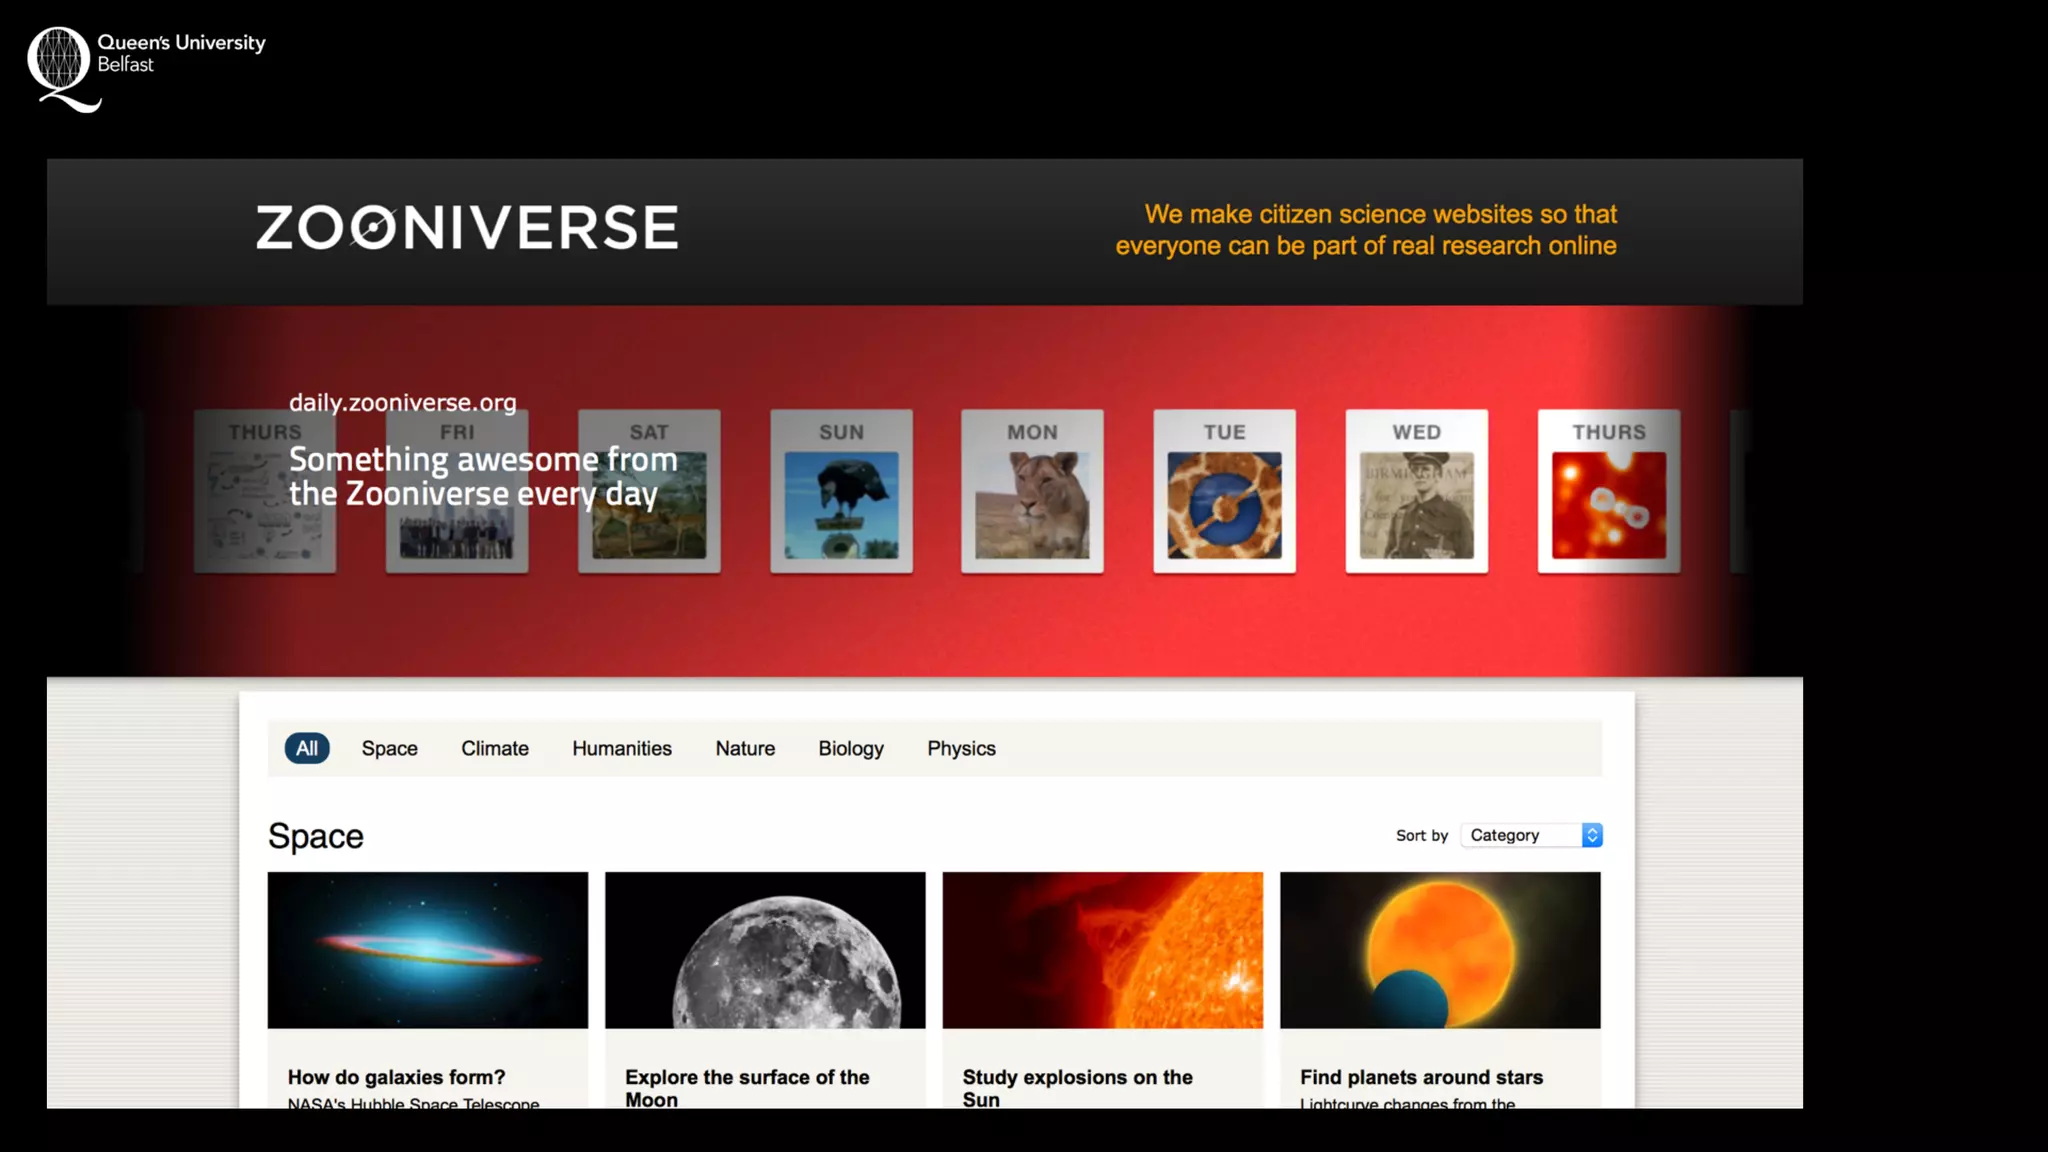Viewport: 2048px width, 1152px height.
Task: Open the Sort by Category dropdown
Action: (x=1531, y=835)
